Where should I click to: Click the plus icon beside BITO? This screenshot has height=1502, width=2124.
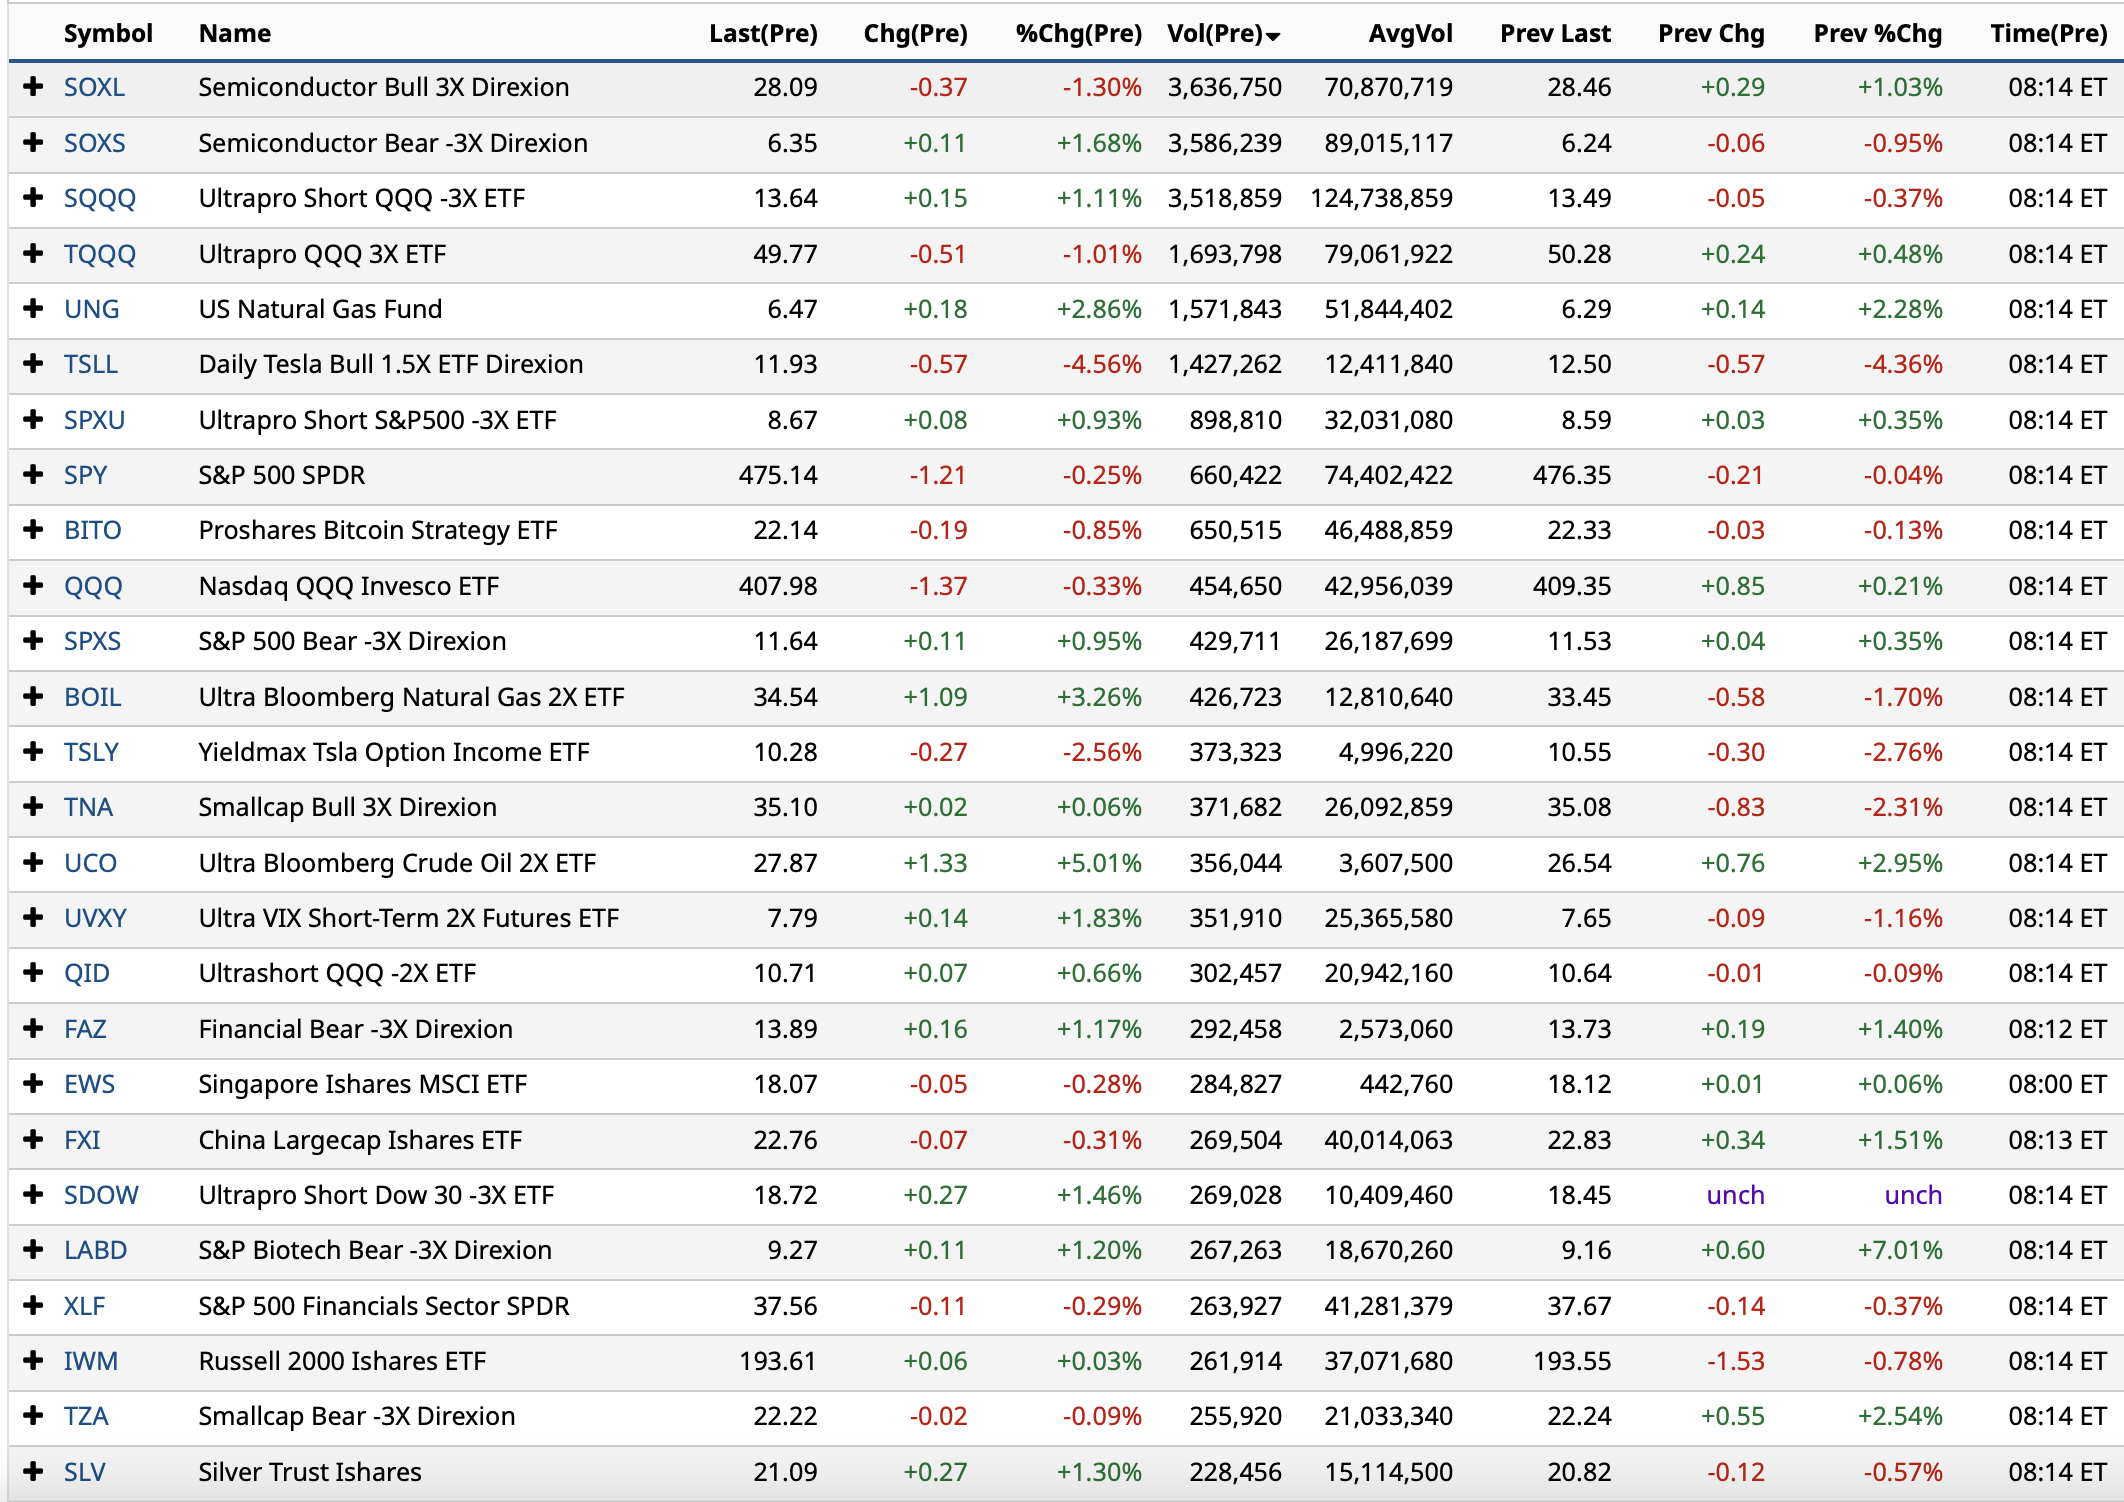coord(33,529)
